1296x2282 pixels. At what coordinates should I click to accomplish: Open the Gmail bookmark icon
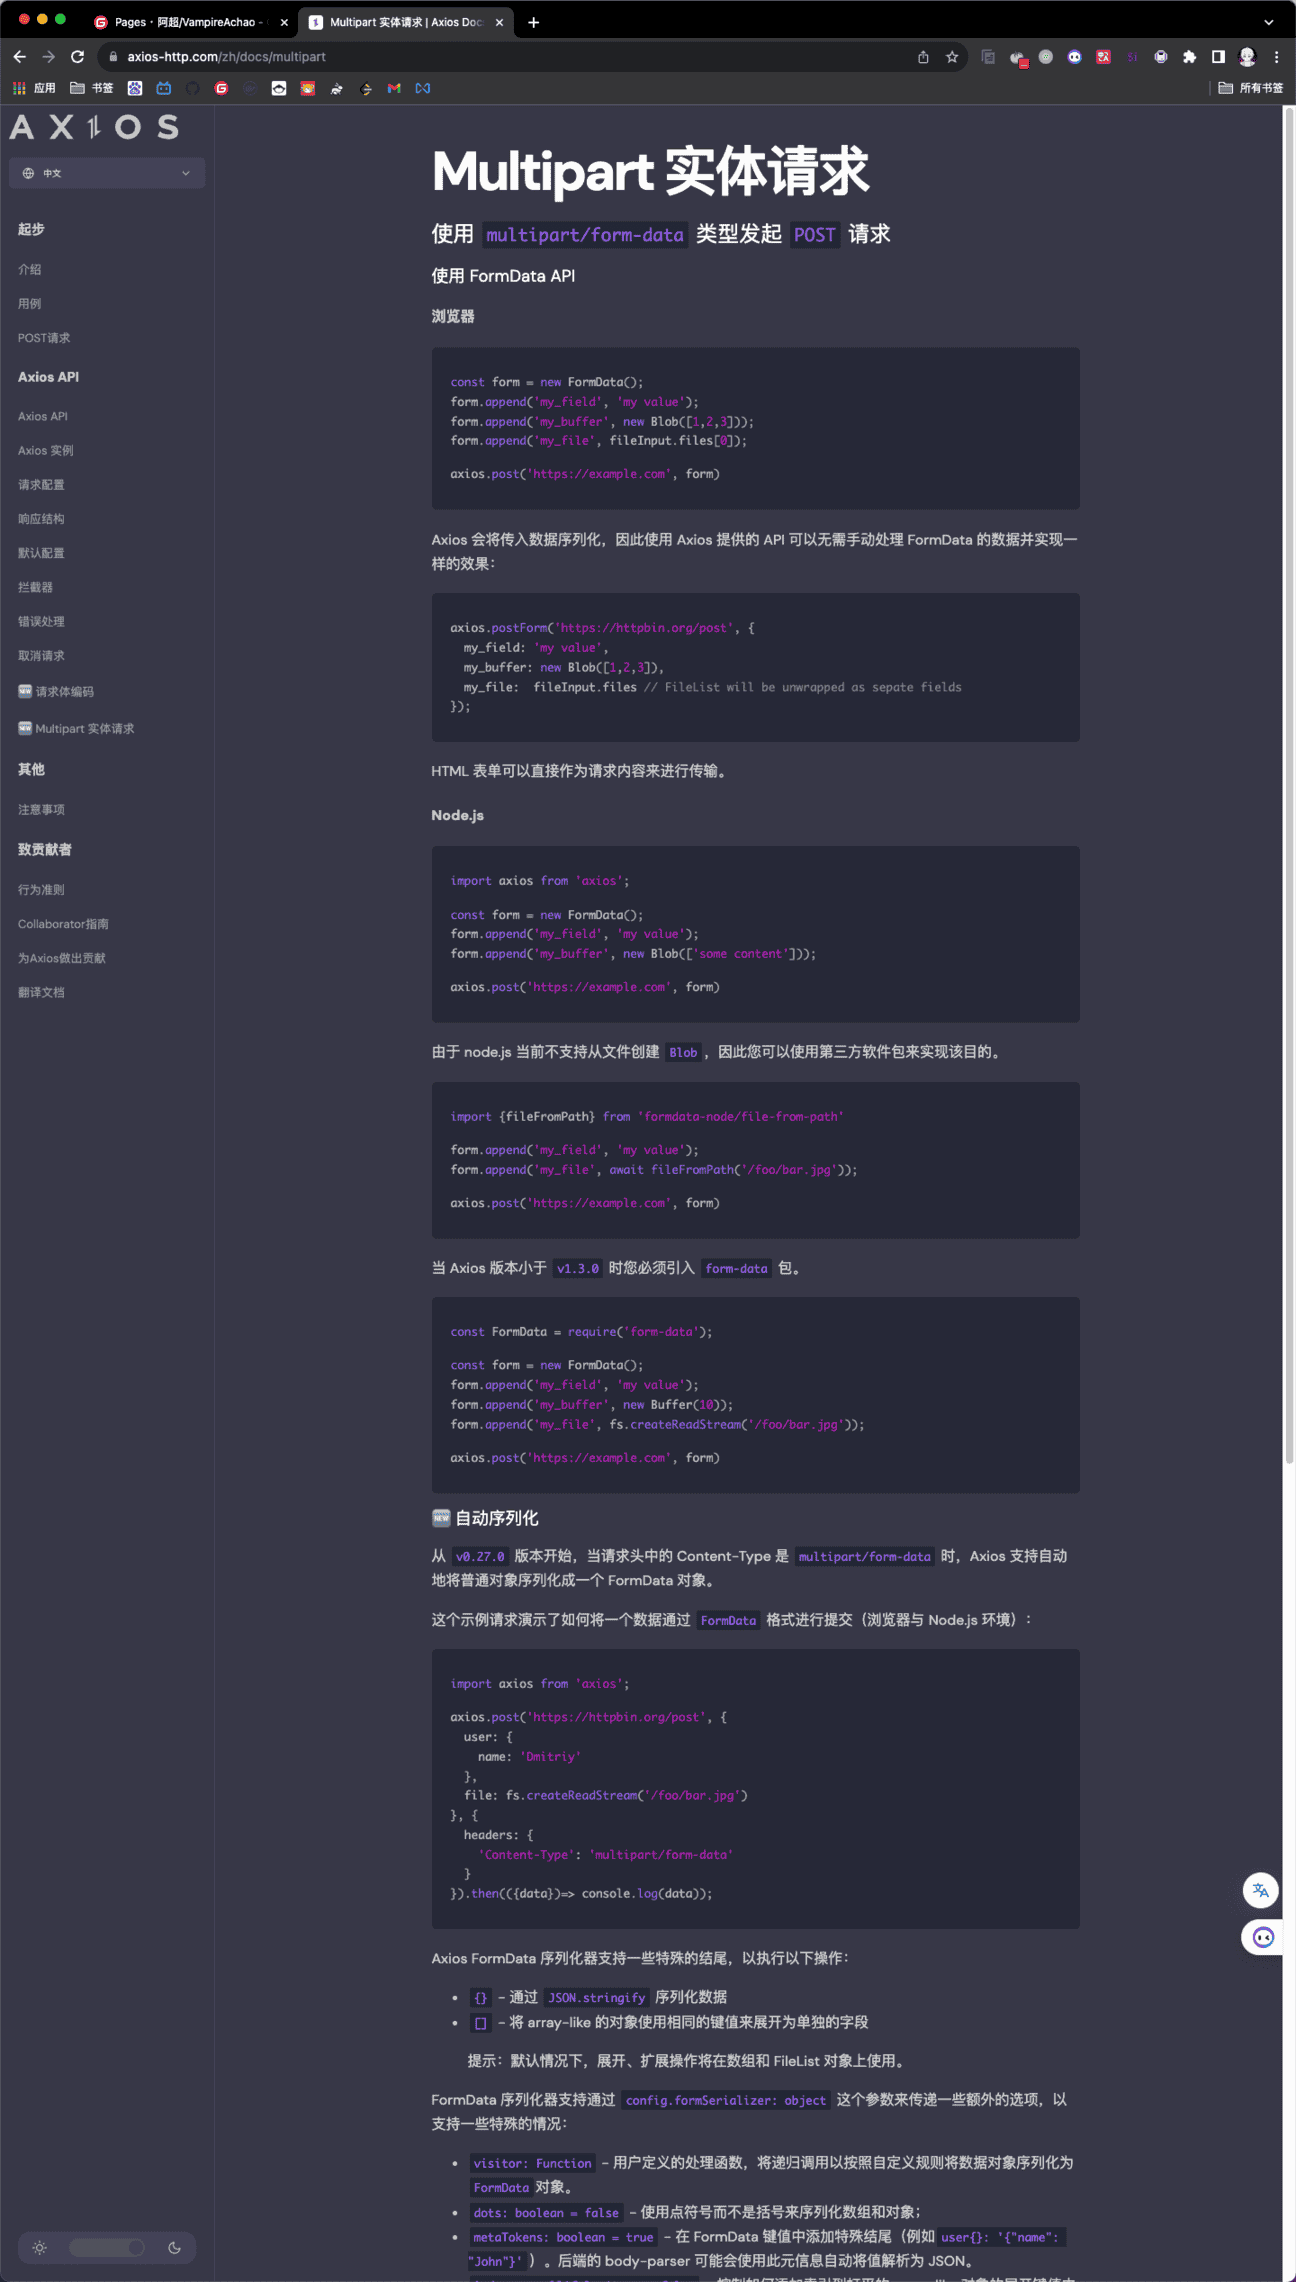click(x=394, y=88)
